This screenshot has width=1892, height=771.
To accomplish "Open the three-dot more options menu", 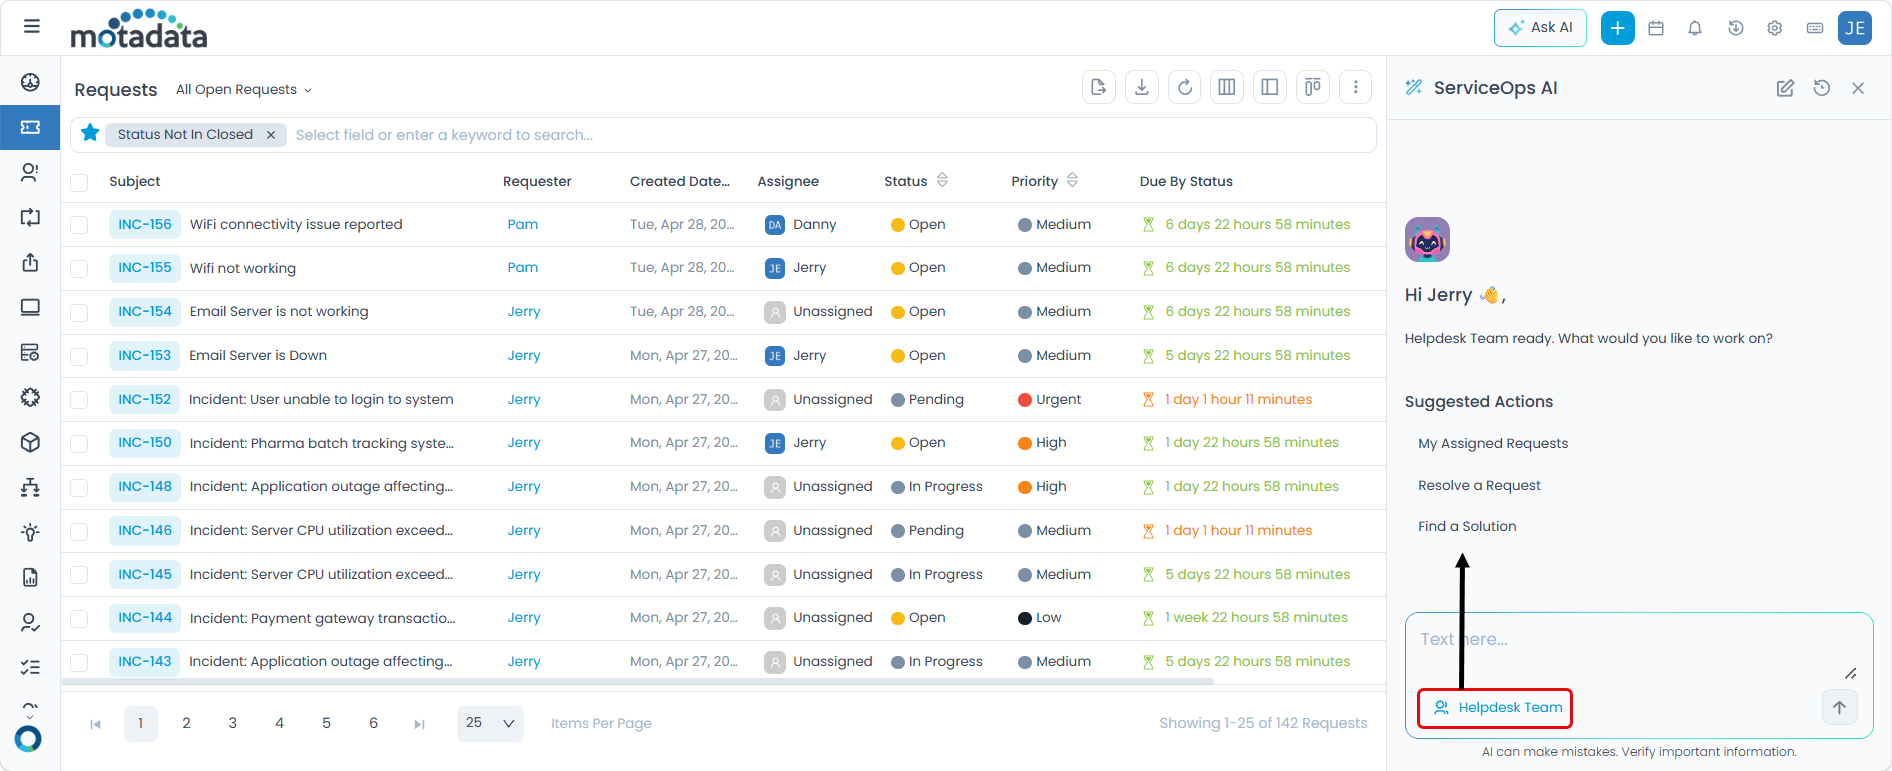I will [1355, 87].
